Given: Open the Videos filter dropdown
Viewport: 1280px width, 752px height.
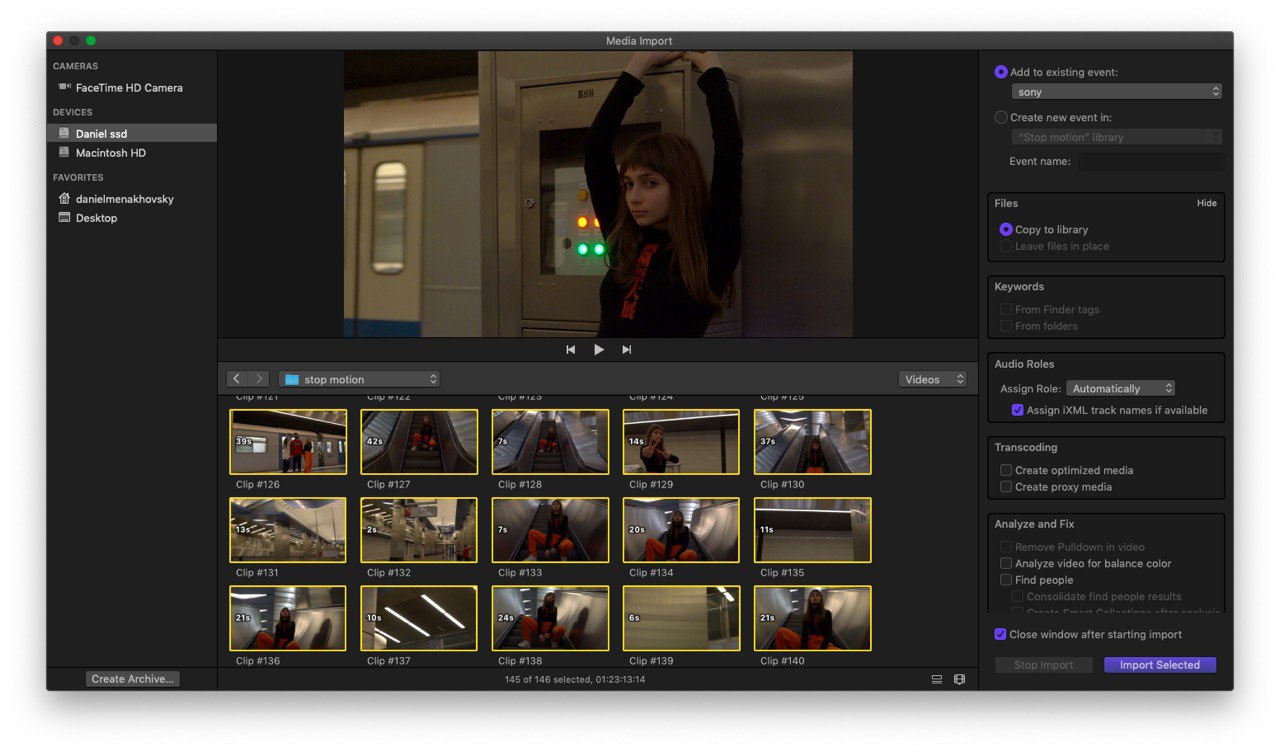Looking at the screenshot, I should click(933, 379).
